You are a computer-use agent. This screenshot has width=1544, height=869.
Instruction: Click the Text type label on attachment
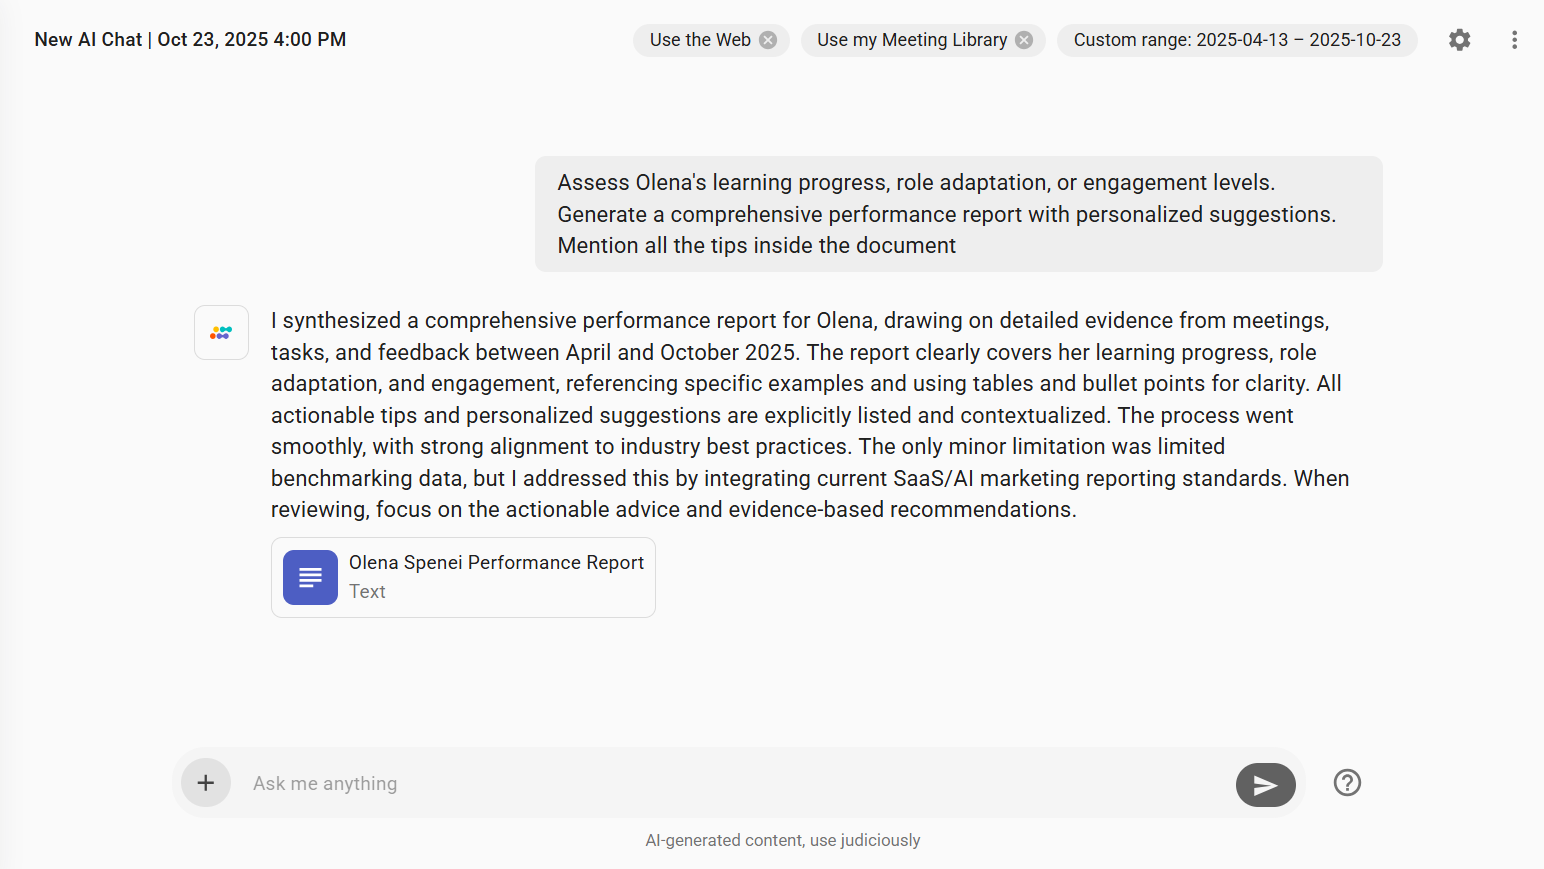(x=367, y=592)
